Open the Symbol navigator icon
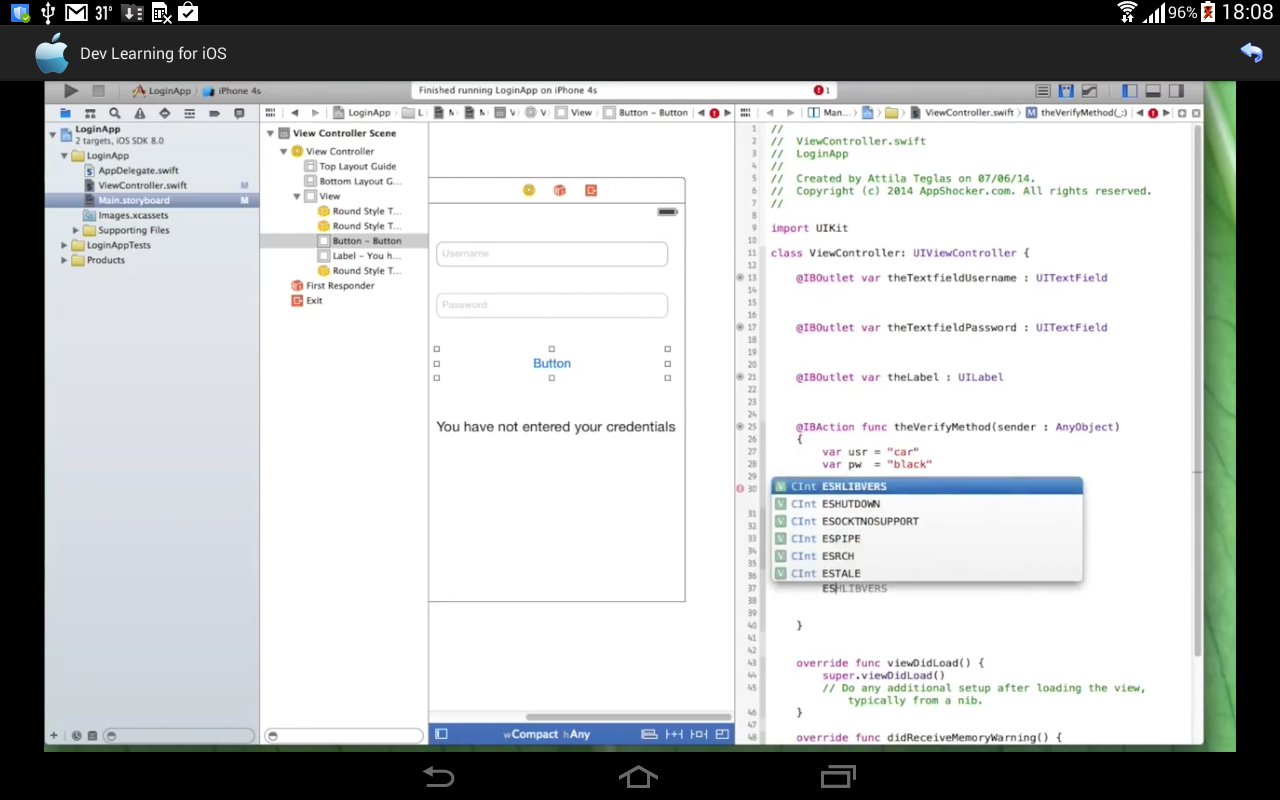This screenshot has height=800, width=1280. [x=90, y=113]
